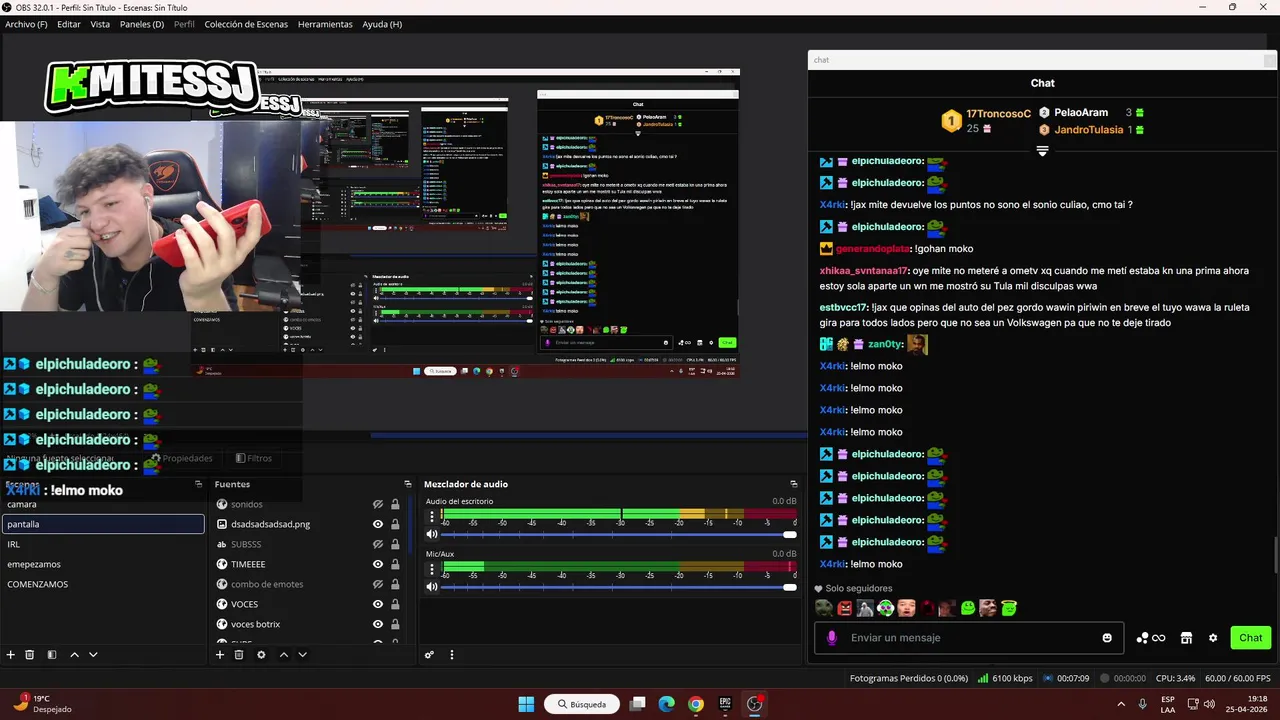
Task: Remove selected scene with the trash icon
Action: [x=30, y=655]
